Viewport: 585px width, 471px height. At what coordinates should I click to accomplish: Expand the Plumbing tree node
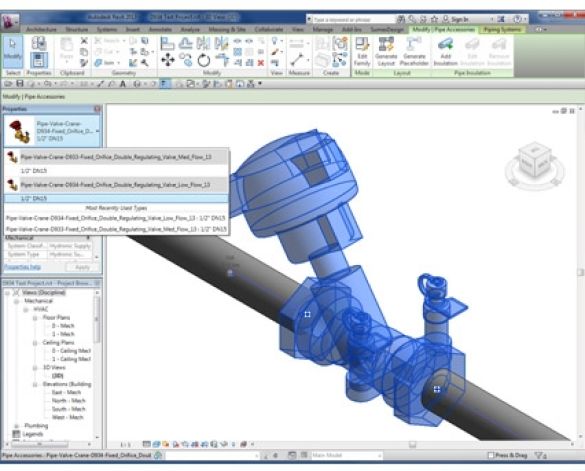(x=16, y=425)
